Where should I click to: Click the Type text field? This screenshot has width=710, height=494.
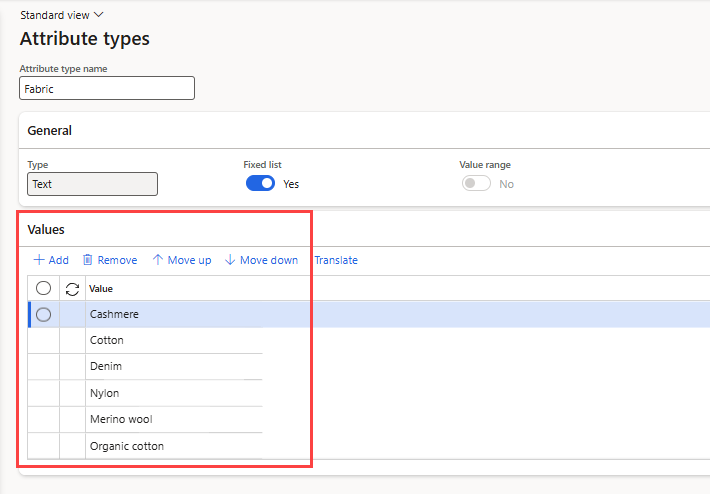tap(92, 184)
